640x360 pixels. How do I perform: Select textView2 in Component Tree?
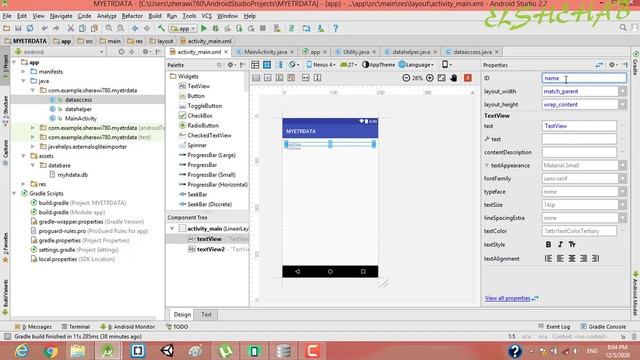tap(210, 249)
